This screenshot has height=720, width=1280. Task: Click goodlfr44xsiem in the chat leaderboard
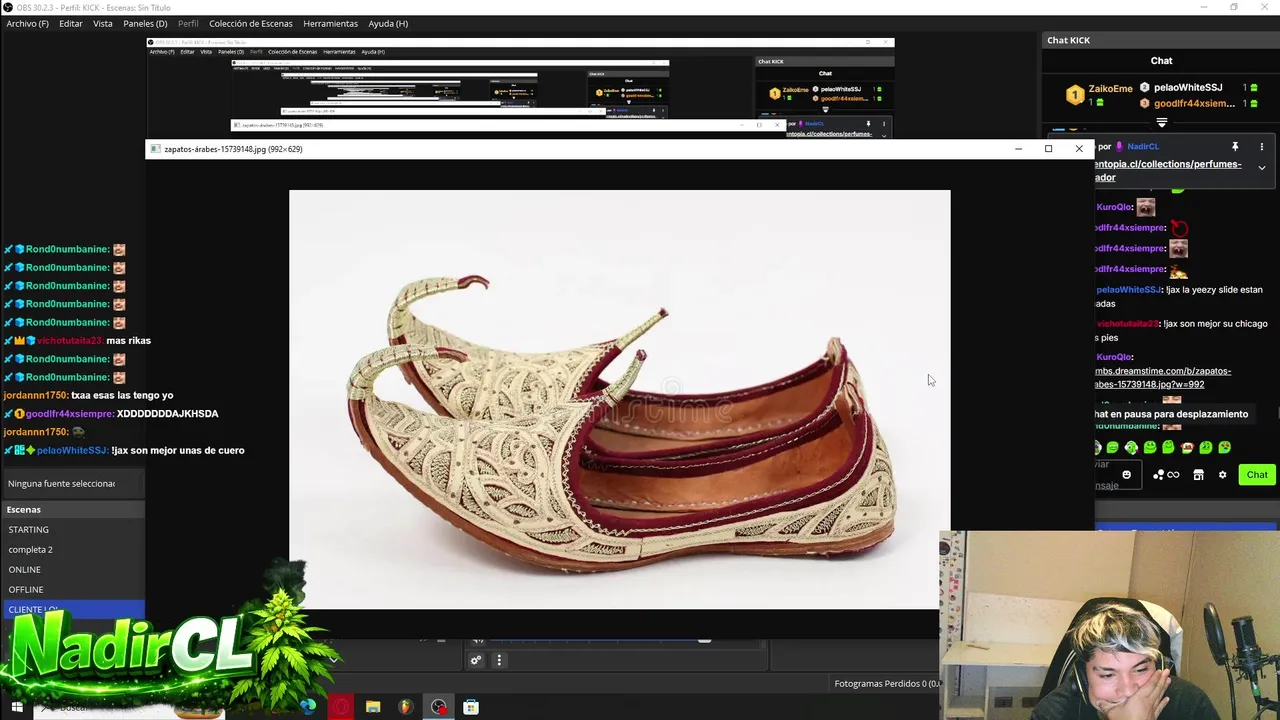click(1194, 103)
